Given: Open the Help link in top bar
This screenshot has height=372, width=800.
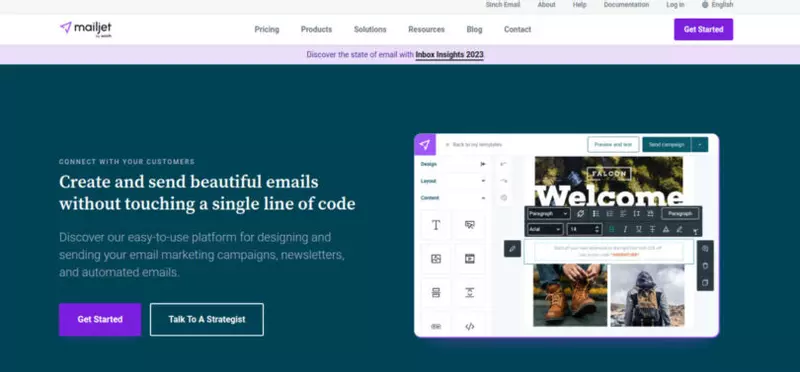Looking at the screenshot, I should [x=580, y=5].
